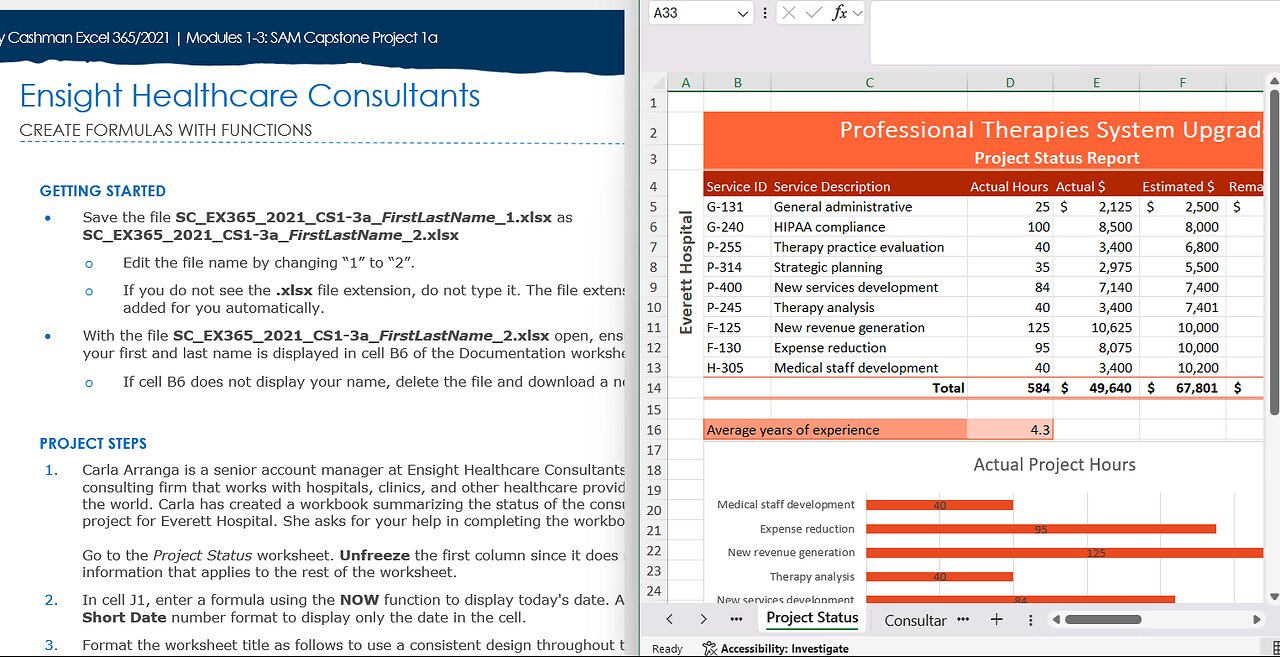Click the PROJECT STEPS heading in instructions
The height and width of the screenshot is (657, 1280).
(93, 444)
